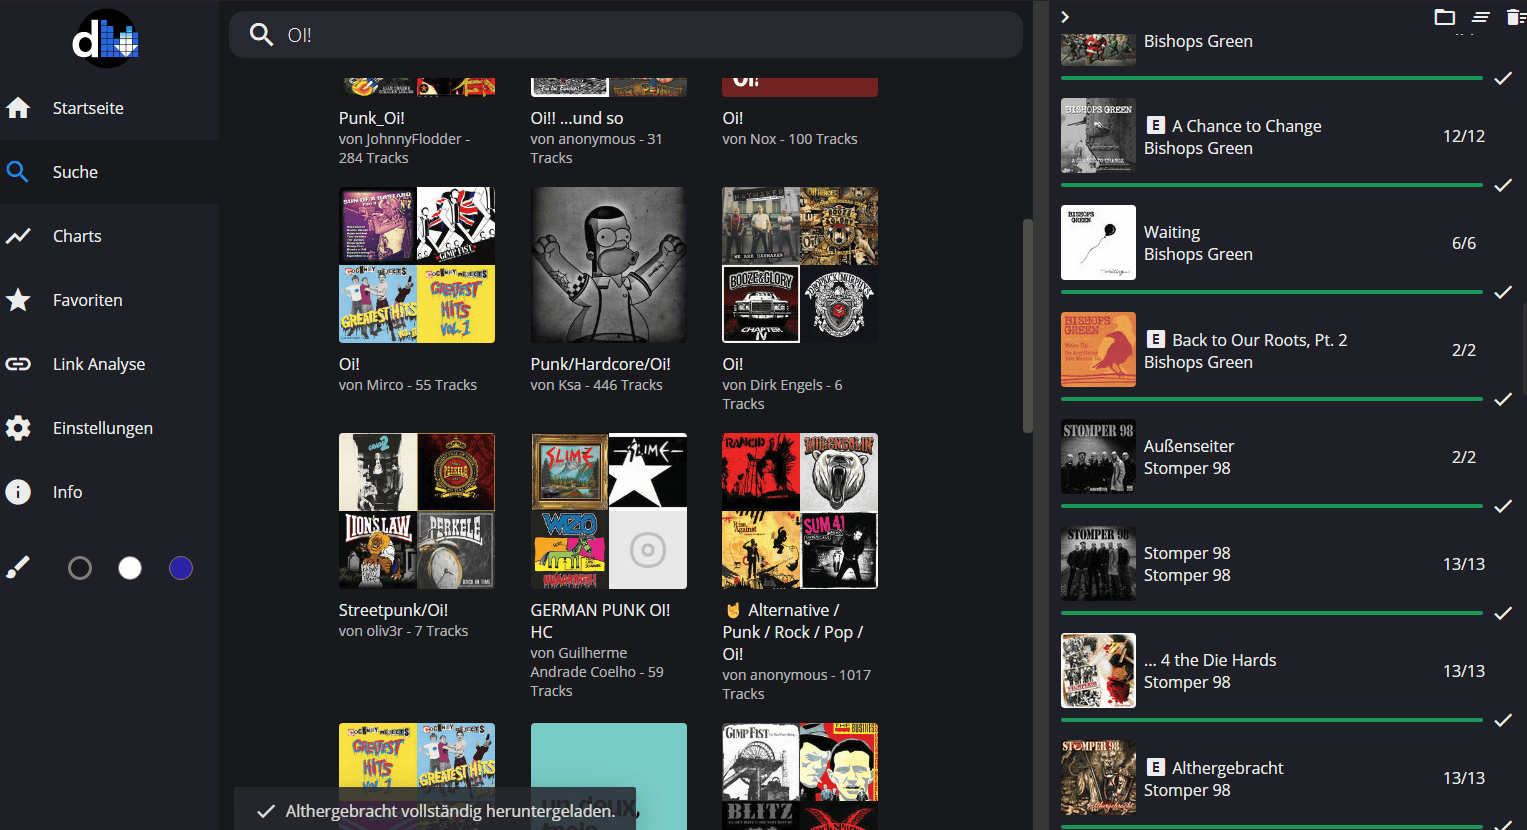Click the Waiting download progress bar
1527x830 pixels.
point(1272,292)
